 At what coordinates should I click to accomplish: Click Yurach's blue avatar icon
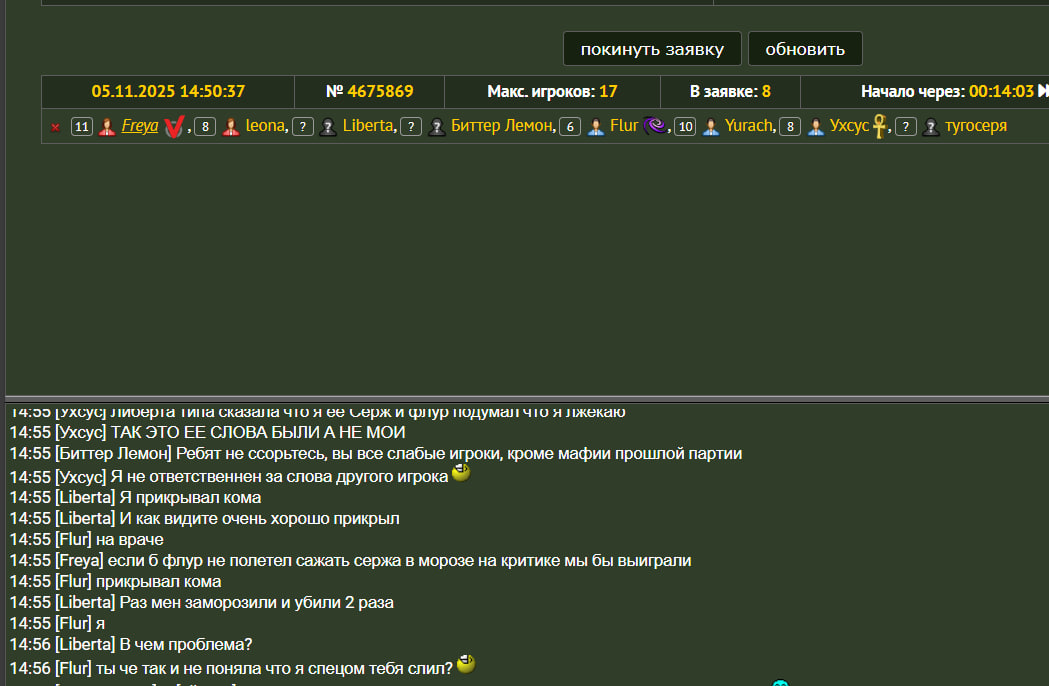(x=710, y=126)
